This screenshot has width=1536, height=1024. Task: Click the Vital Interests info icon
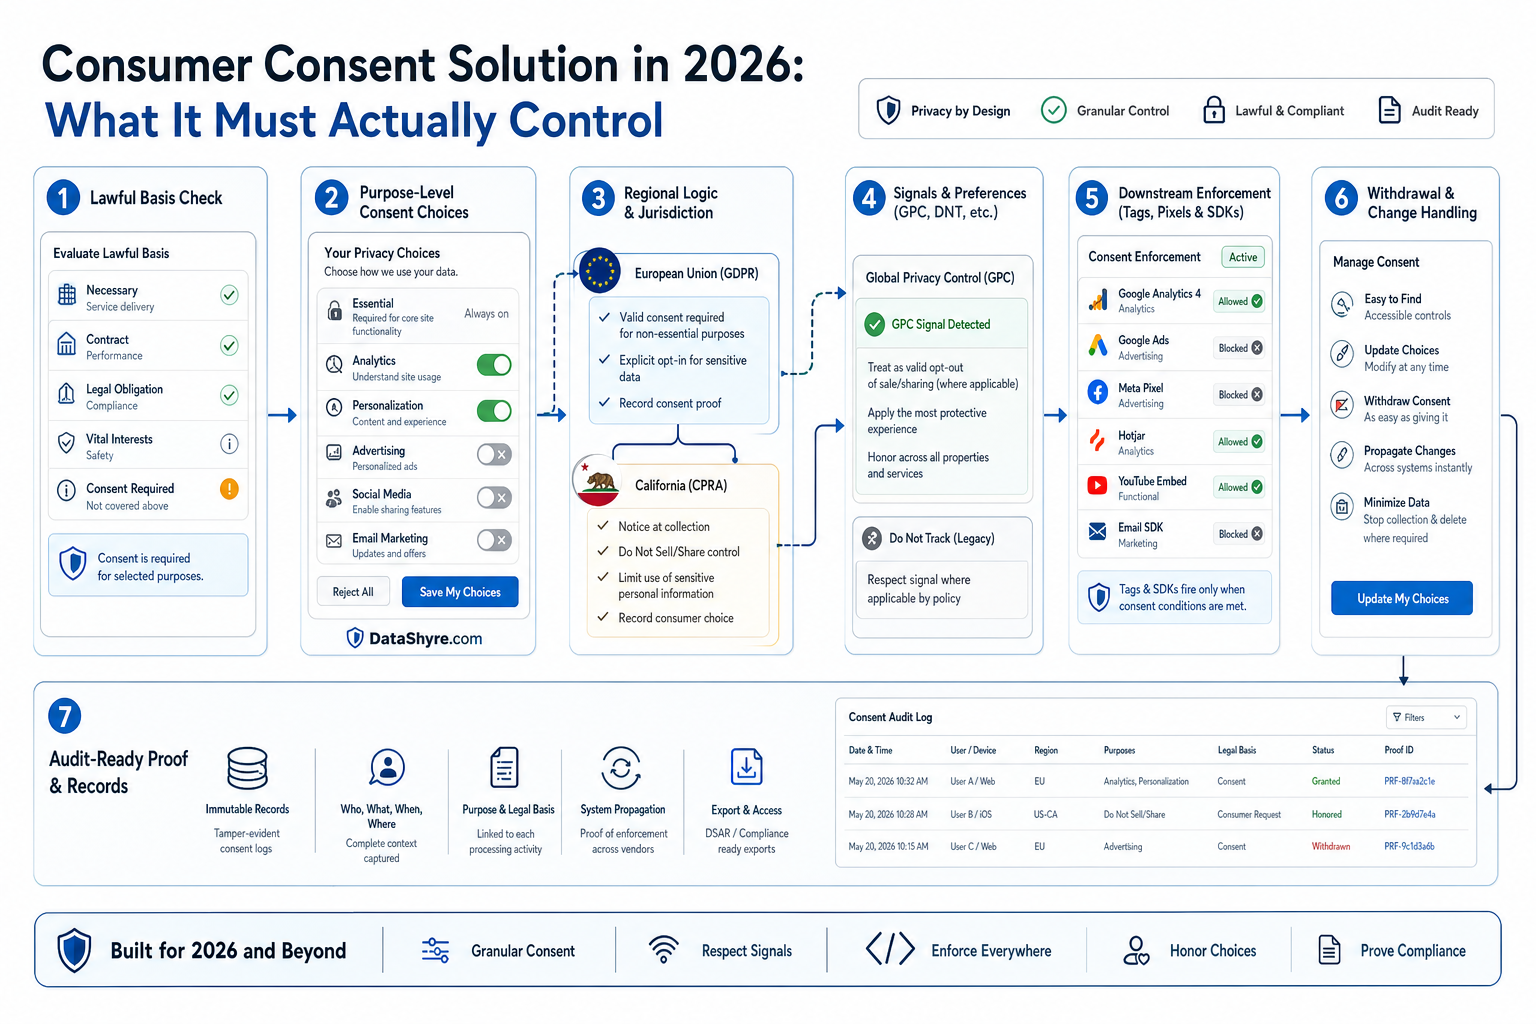229,444
